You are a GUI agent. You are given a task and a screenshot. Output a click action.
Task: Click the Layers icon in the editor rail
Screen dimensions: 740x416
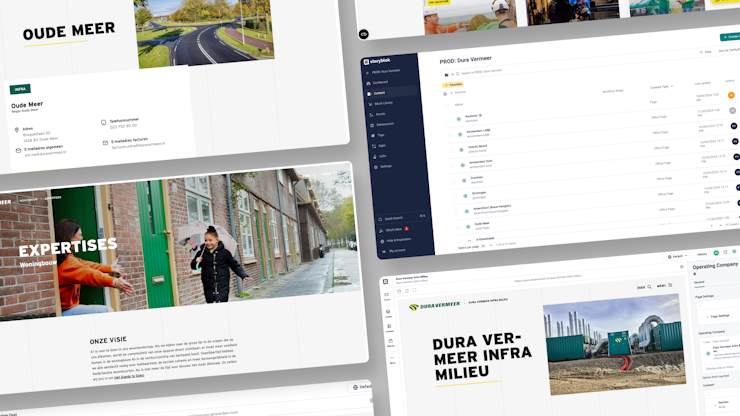pyautogui.click(x=388, y=314)
